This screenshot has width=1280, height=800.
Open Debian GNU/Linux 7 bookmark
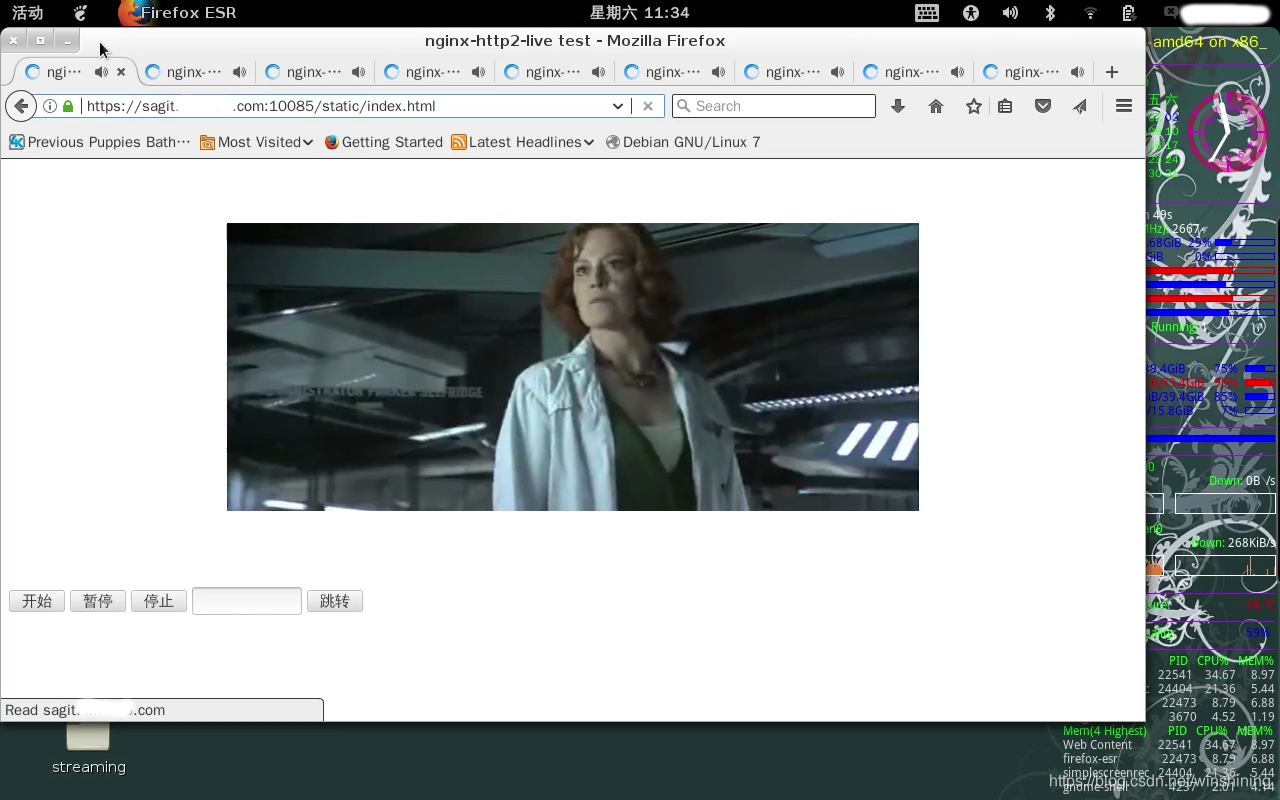click(683, 142)
